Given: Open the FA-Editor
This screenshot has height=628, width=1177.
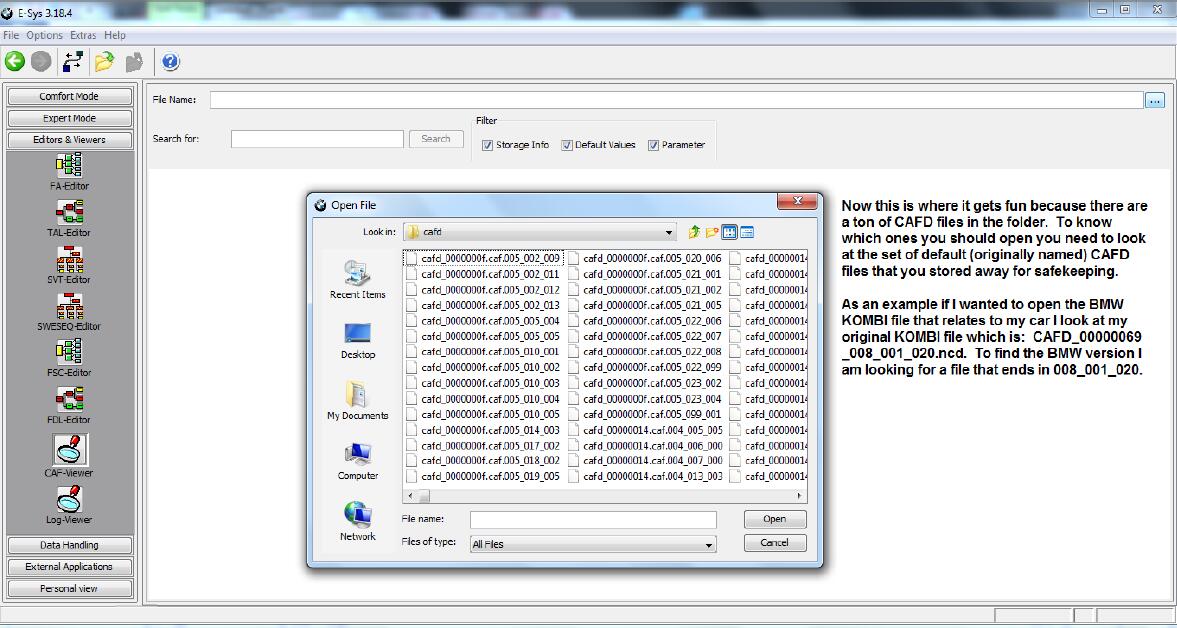Looking at the screenshot, I should tap(69, 172).
